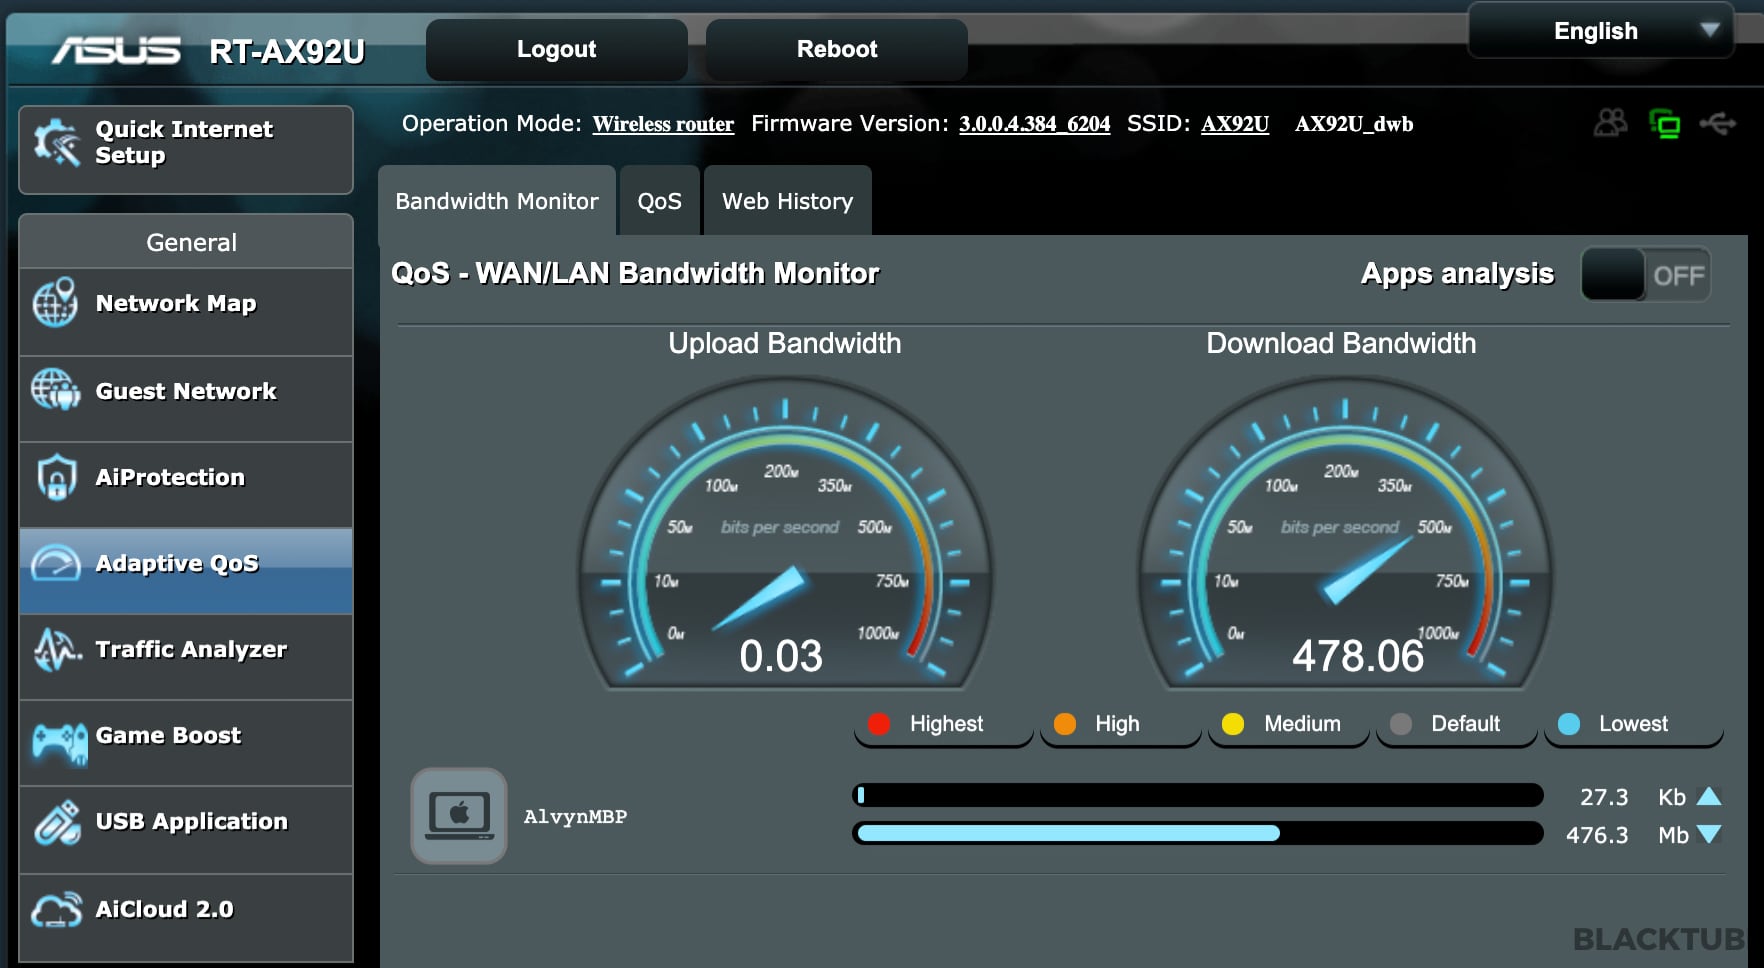Select the Default priority gray swatch

1401,724
